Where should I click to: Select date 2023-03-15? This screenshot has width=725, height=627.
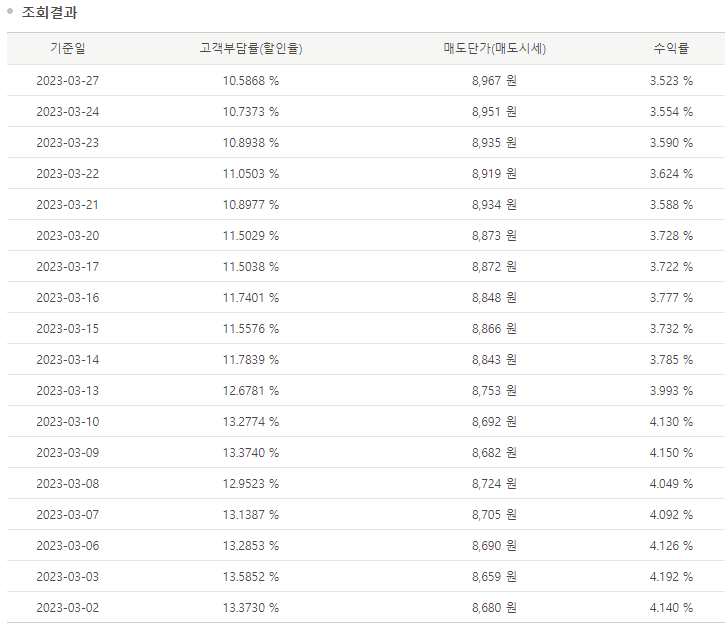click(68, 328)
